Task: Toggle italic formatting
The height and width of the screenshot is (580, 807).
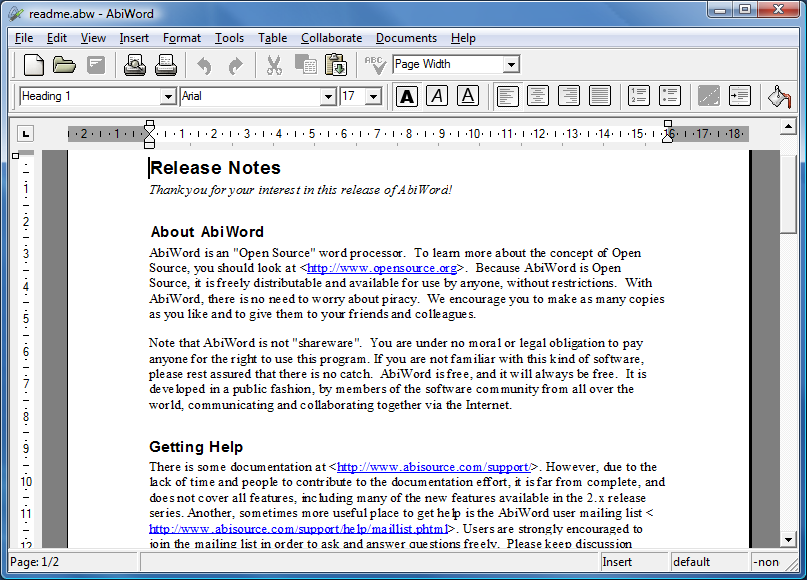Action: tap(437, 96)
